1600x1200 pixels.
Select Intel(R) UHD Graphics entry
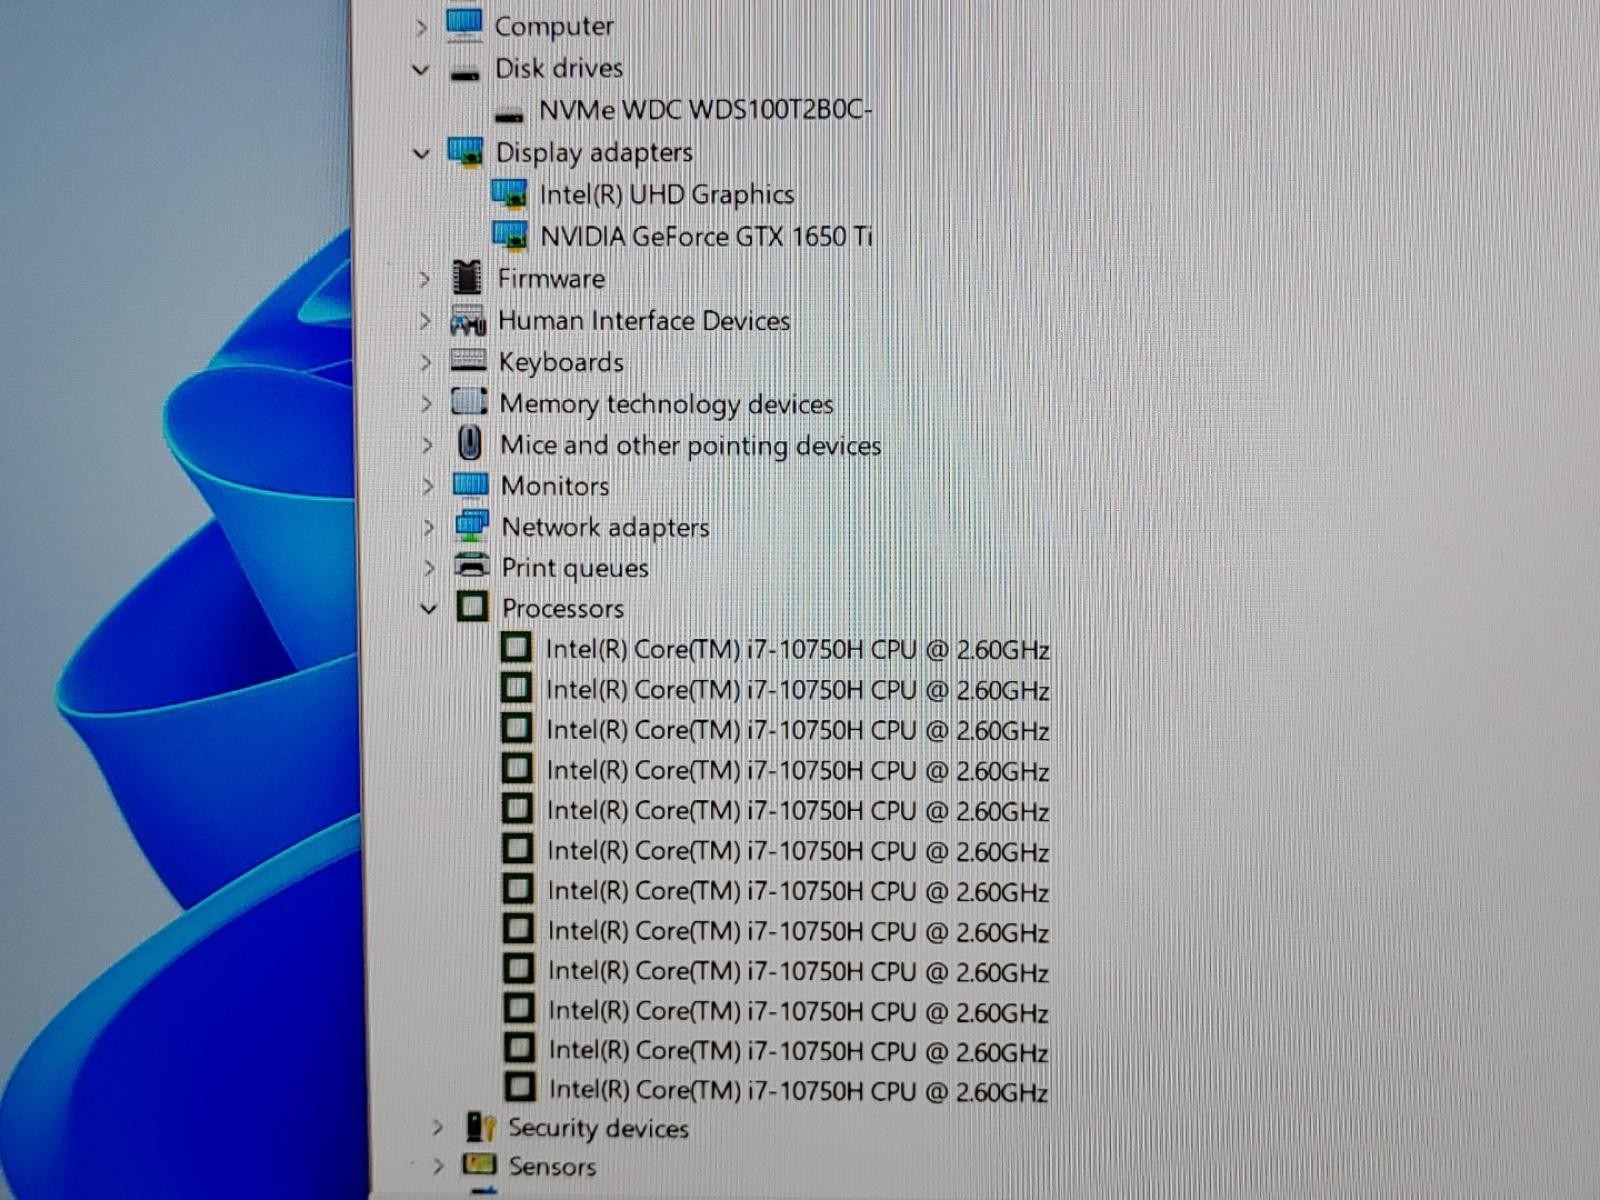point(667,194)
